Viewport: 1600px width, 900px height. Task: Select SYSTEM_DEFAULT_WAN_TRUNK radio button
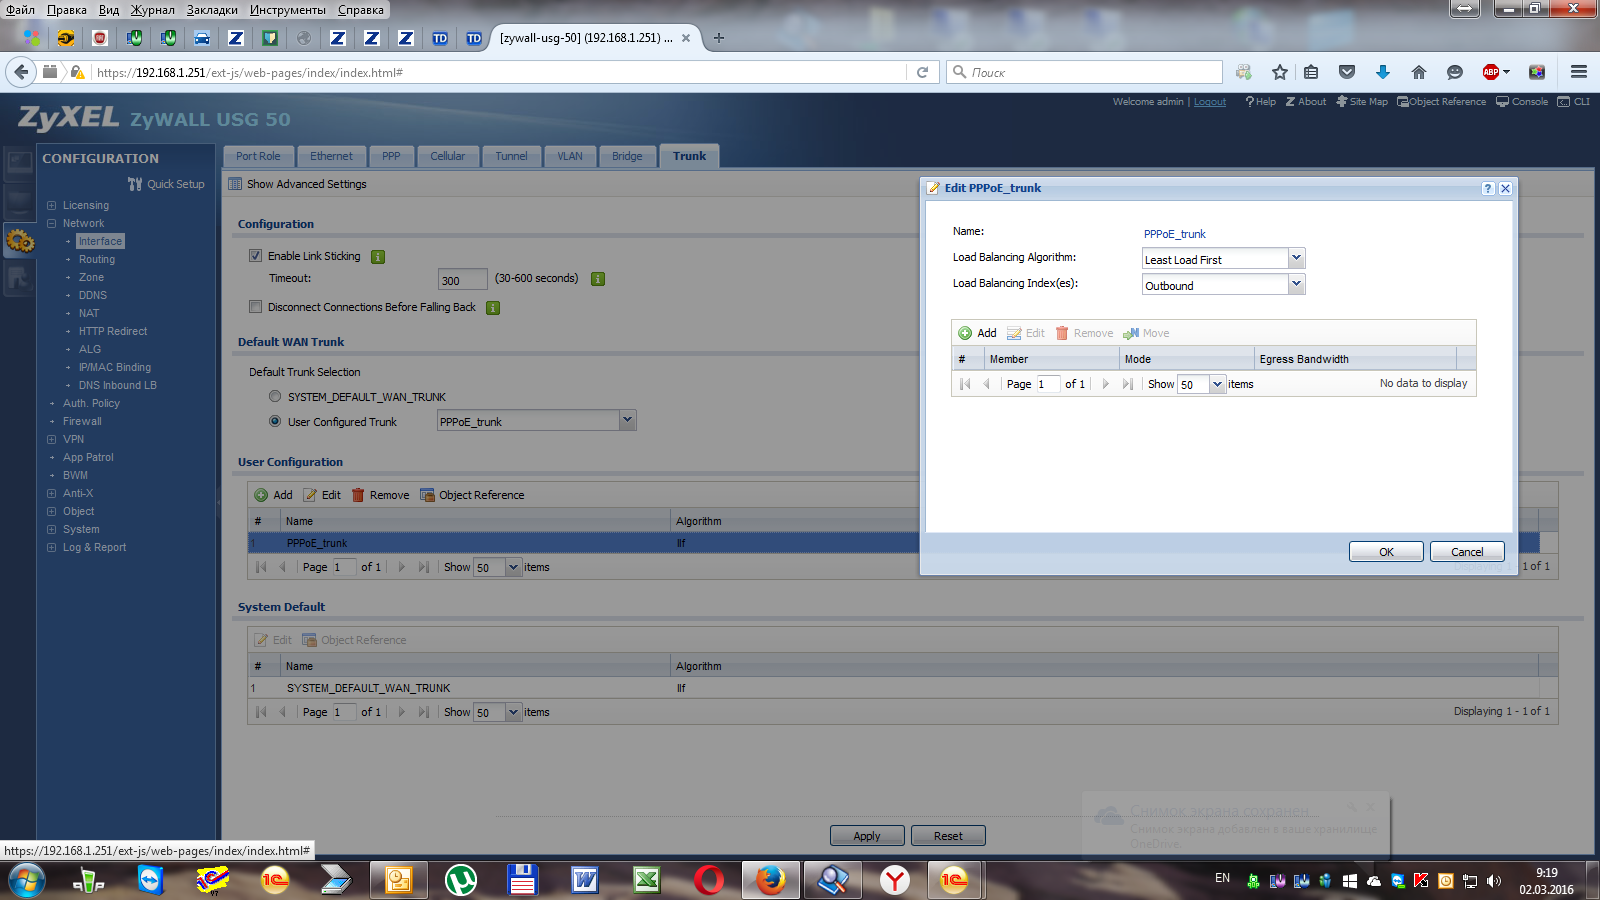point(275,396)
